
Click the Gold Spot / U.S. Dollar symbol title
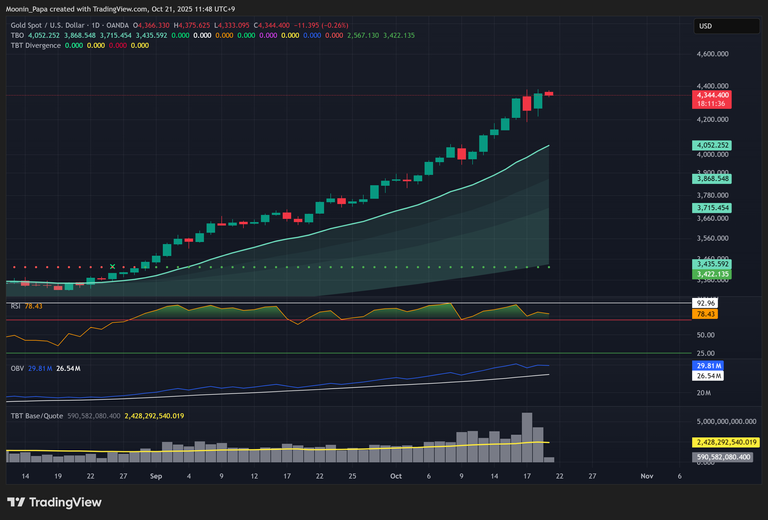[60, 24]
